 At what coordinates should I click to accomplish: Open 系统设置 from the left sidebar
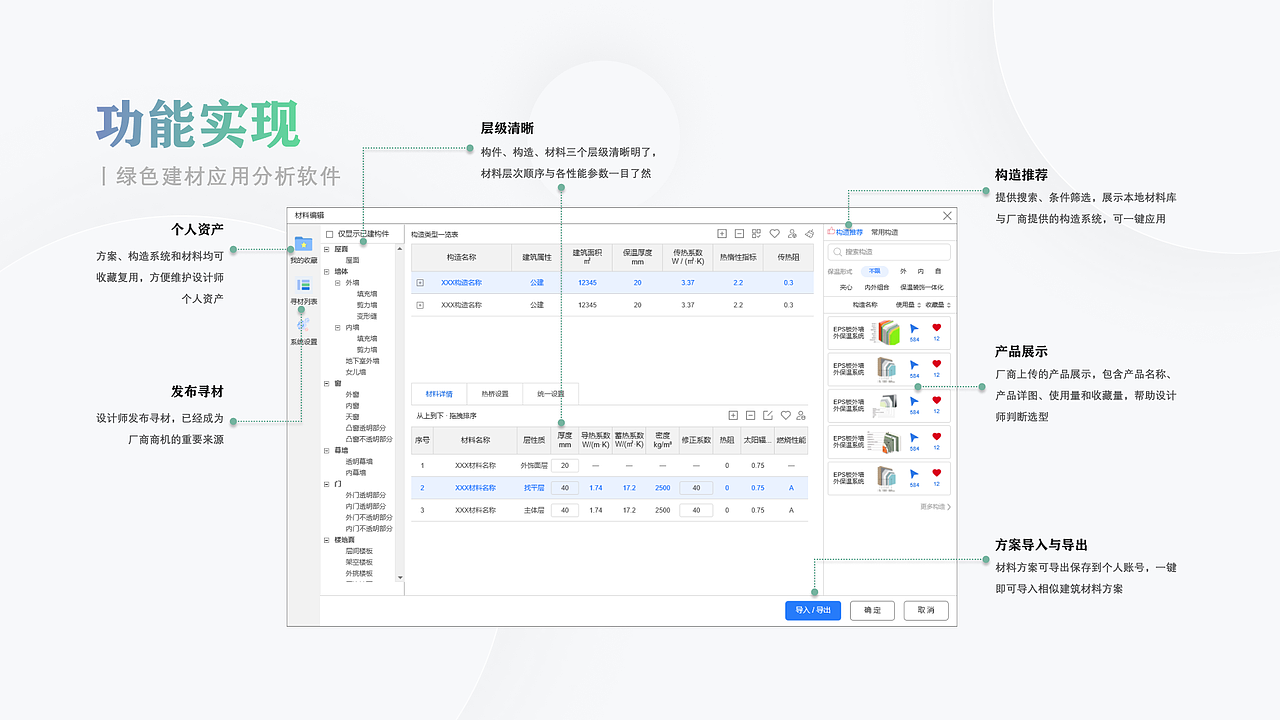300,326
